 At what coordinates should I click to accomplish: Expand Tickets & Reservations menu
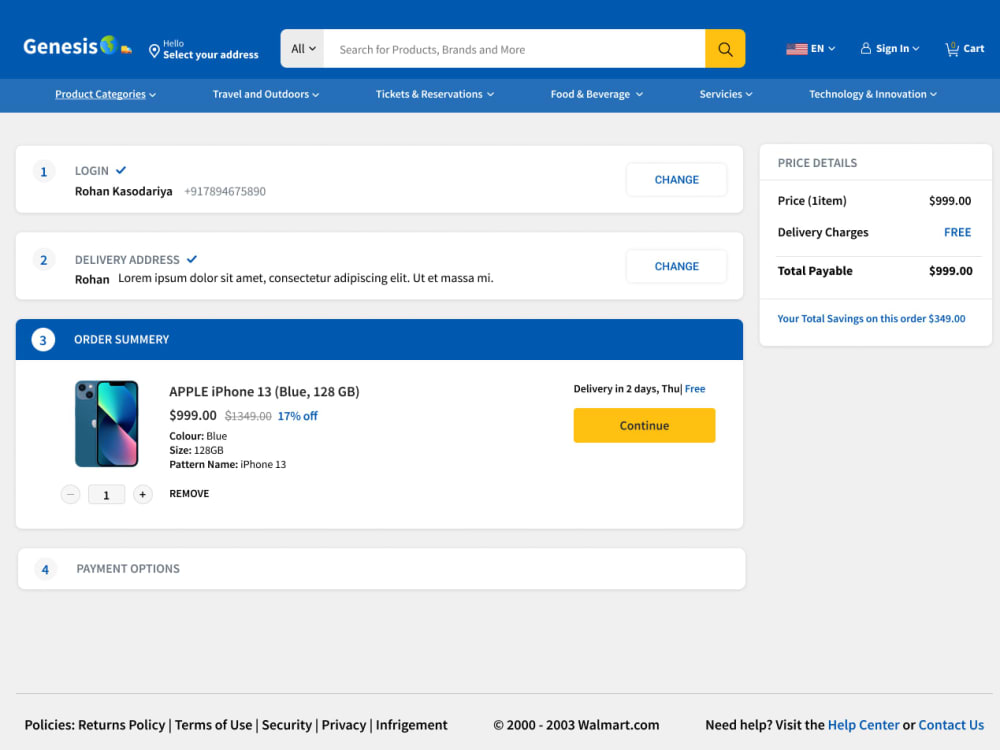pos(435,94)
